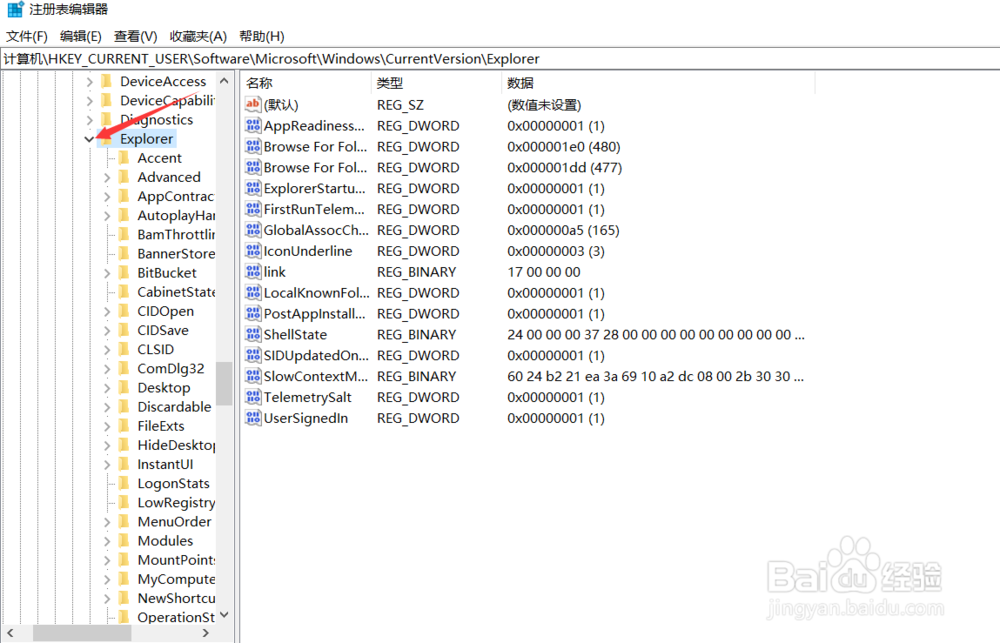
Task: Click the DeviceAccess folder icon
Action: point(107,81)
